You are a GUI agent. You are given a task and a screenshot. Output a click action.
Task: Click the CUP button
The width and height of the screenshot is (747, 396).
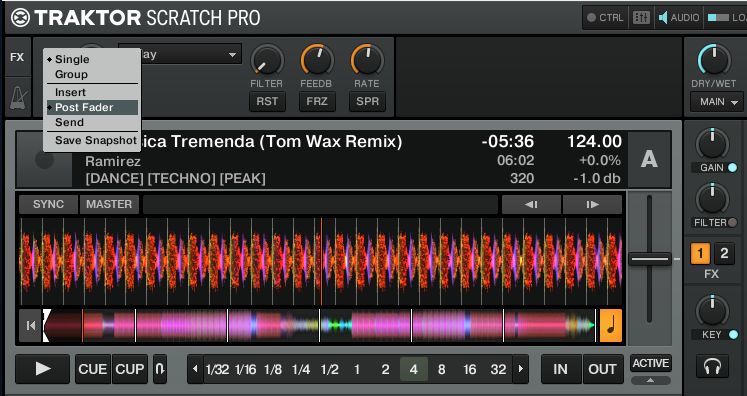click(x=130, y=369)
